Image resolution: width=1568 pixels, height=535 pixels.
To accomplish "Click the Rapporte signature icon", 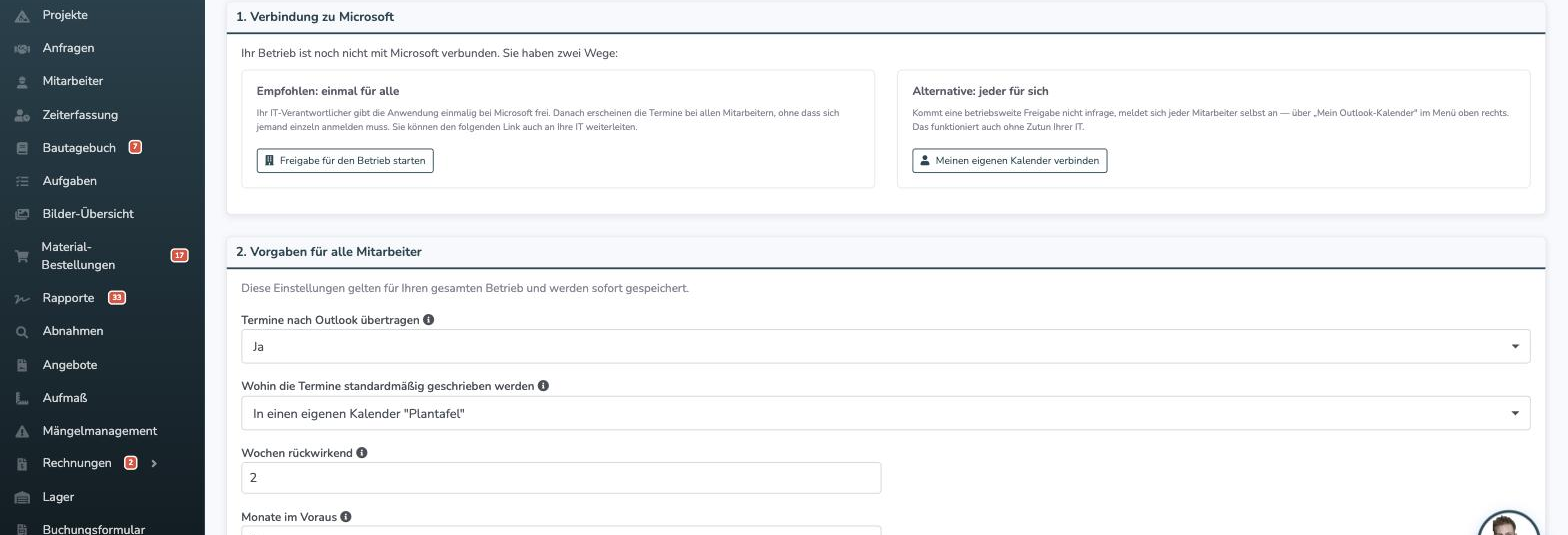I will pyautogui.click(x=22, y=299).
